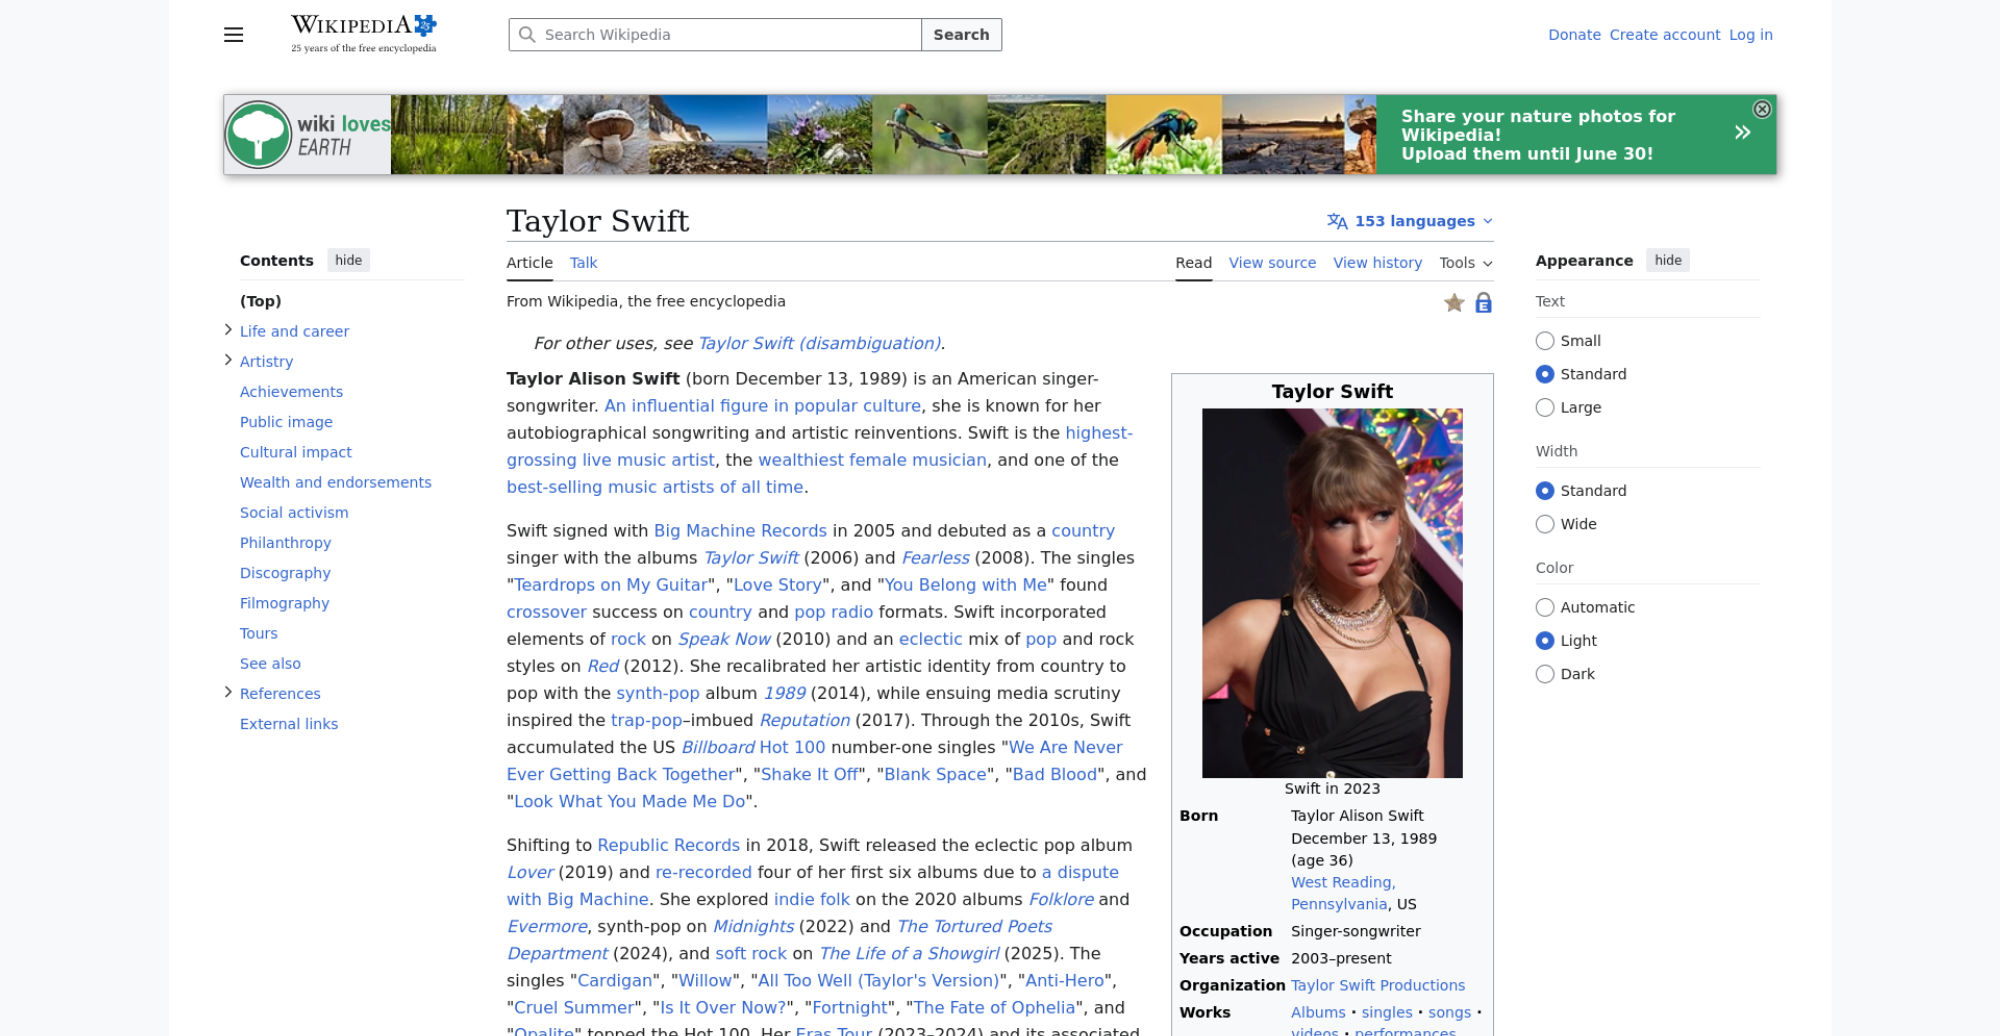Open the Tools dropdown menu
Screen dimensions: 2000x1036
click(1466, 263)
